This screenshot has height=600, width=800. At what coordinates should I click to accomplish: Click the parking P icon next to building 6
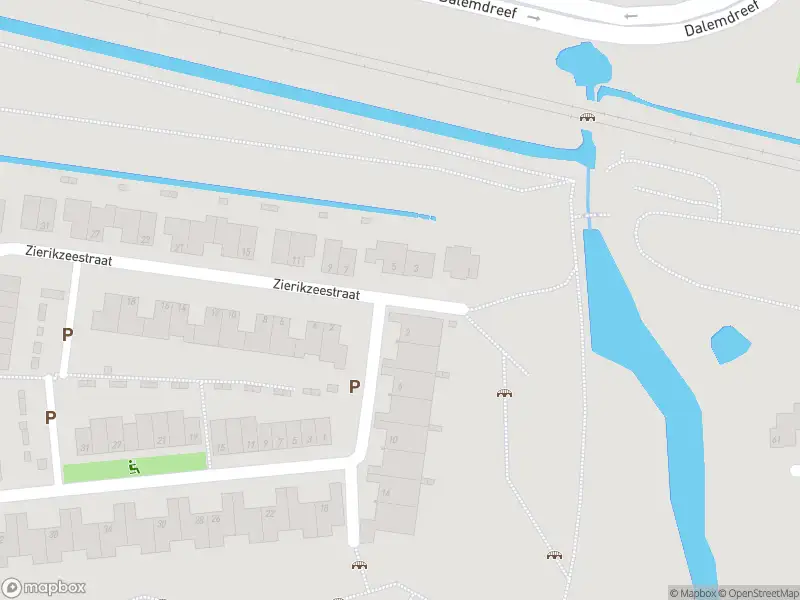pyautogui.click(x=355, y=387)
